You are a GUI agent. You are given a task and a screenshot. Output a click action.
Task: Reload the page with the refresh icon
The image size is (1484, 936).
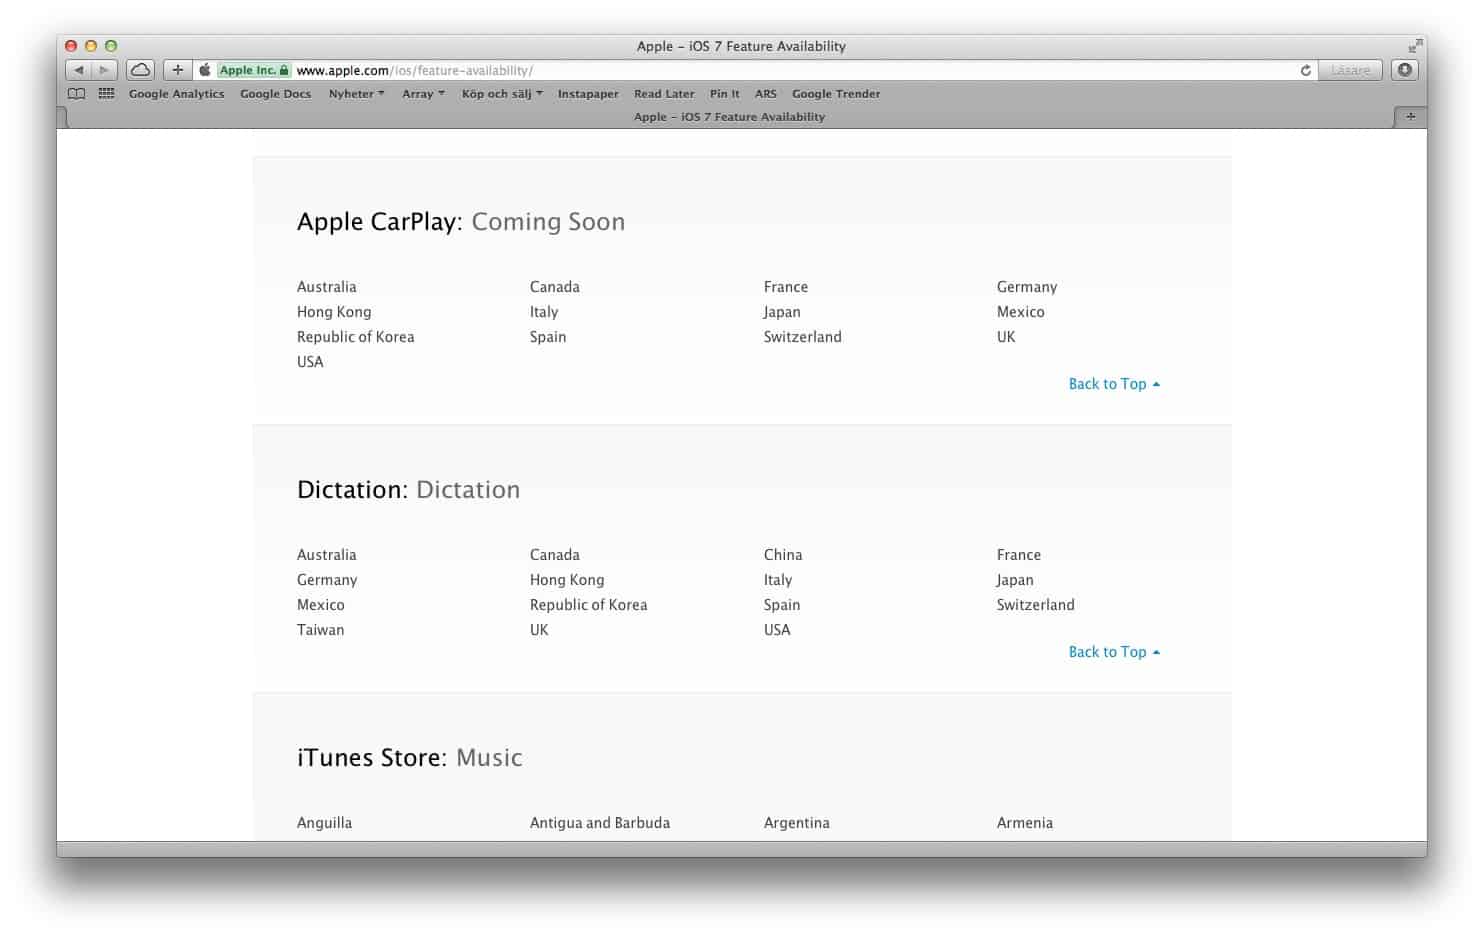(x=1305, y=70)
